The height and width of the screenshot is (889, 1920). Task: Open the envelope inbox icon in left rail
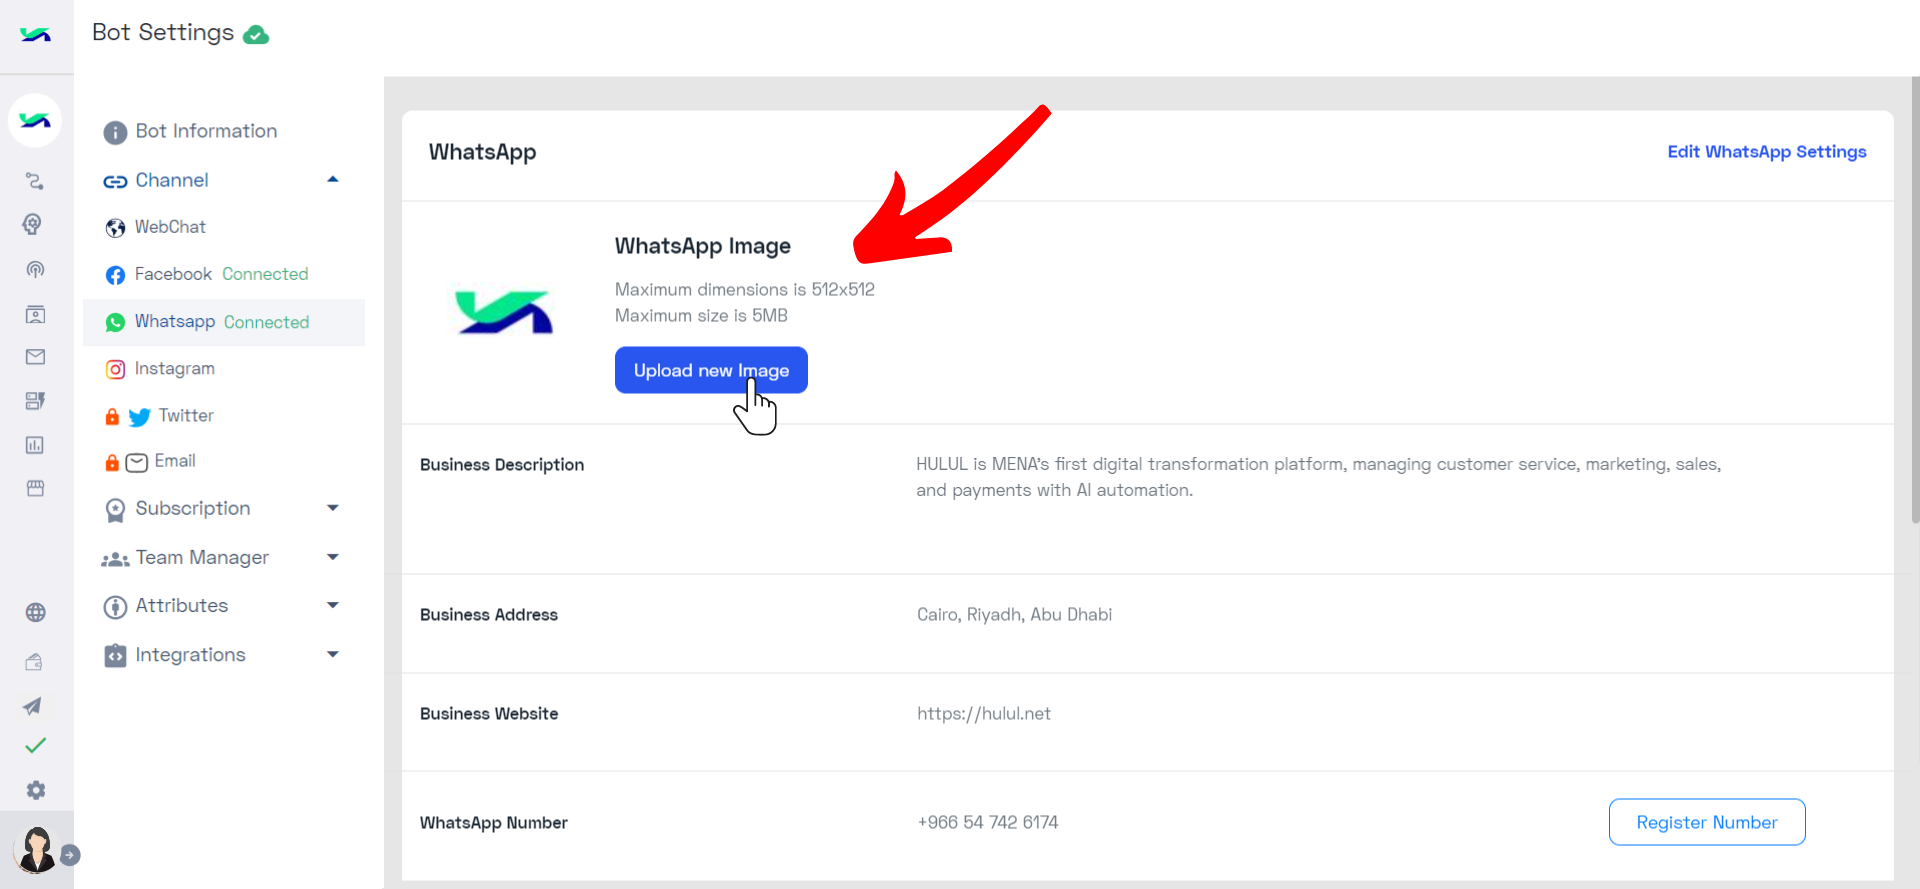(35, 357)
